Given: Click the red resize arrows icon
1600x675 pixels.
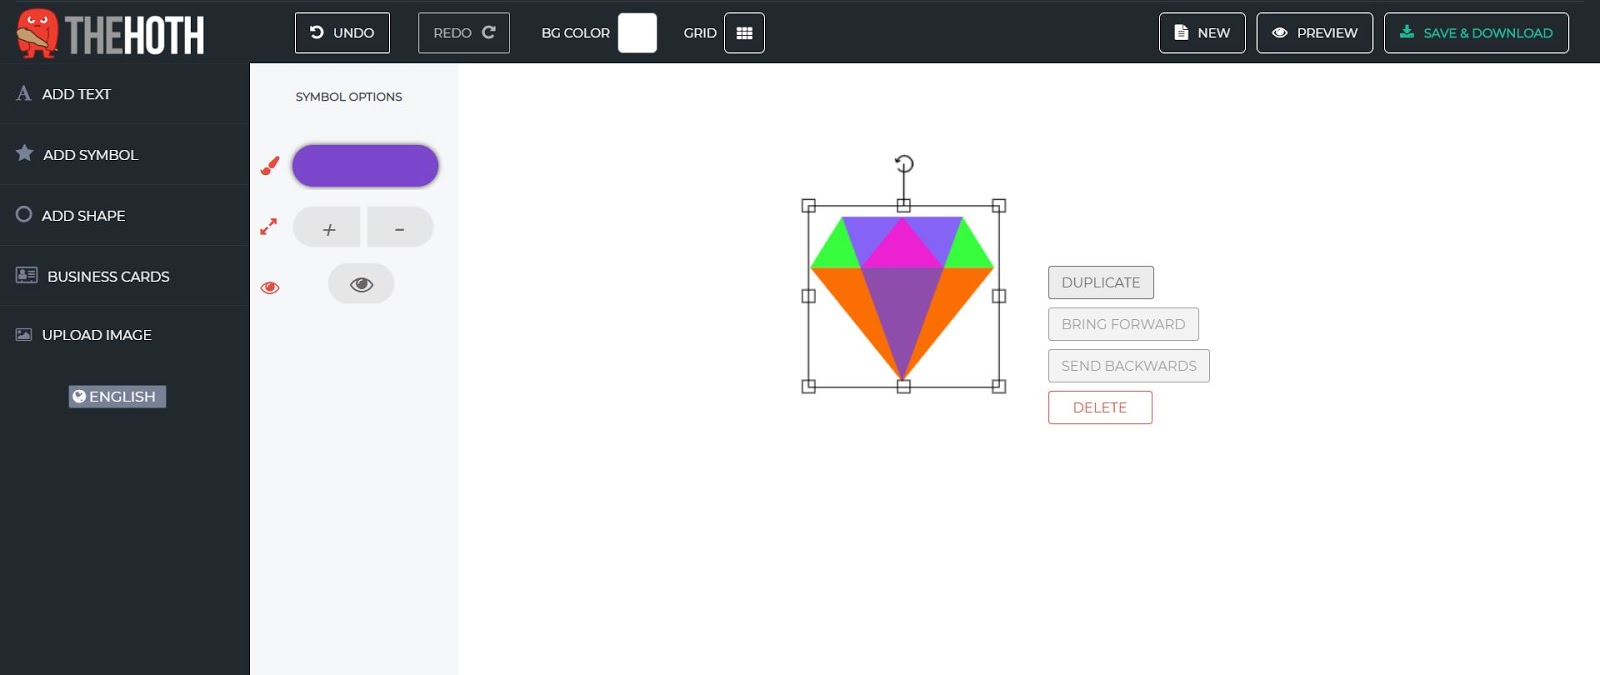Looking at the screenshot, I should click(x=268, y=228).
